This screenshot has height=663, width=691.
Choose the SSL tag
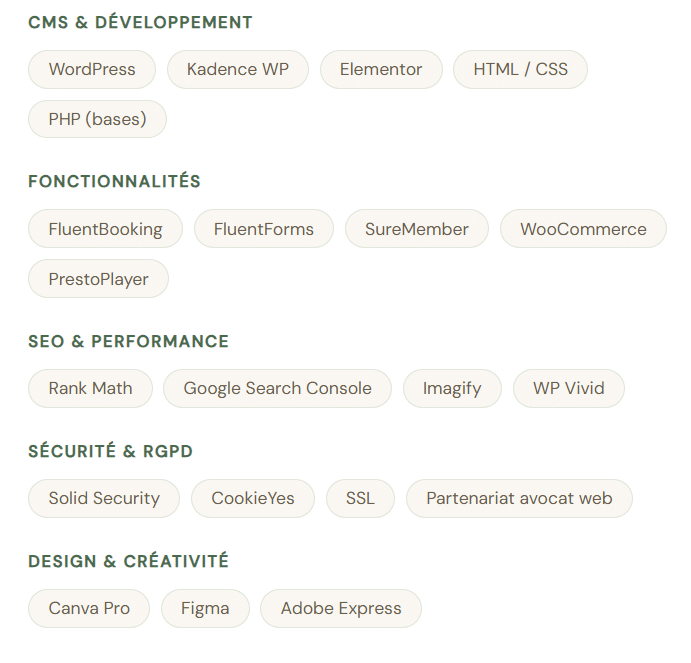coord(360,498)
